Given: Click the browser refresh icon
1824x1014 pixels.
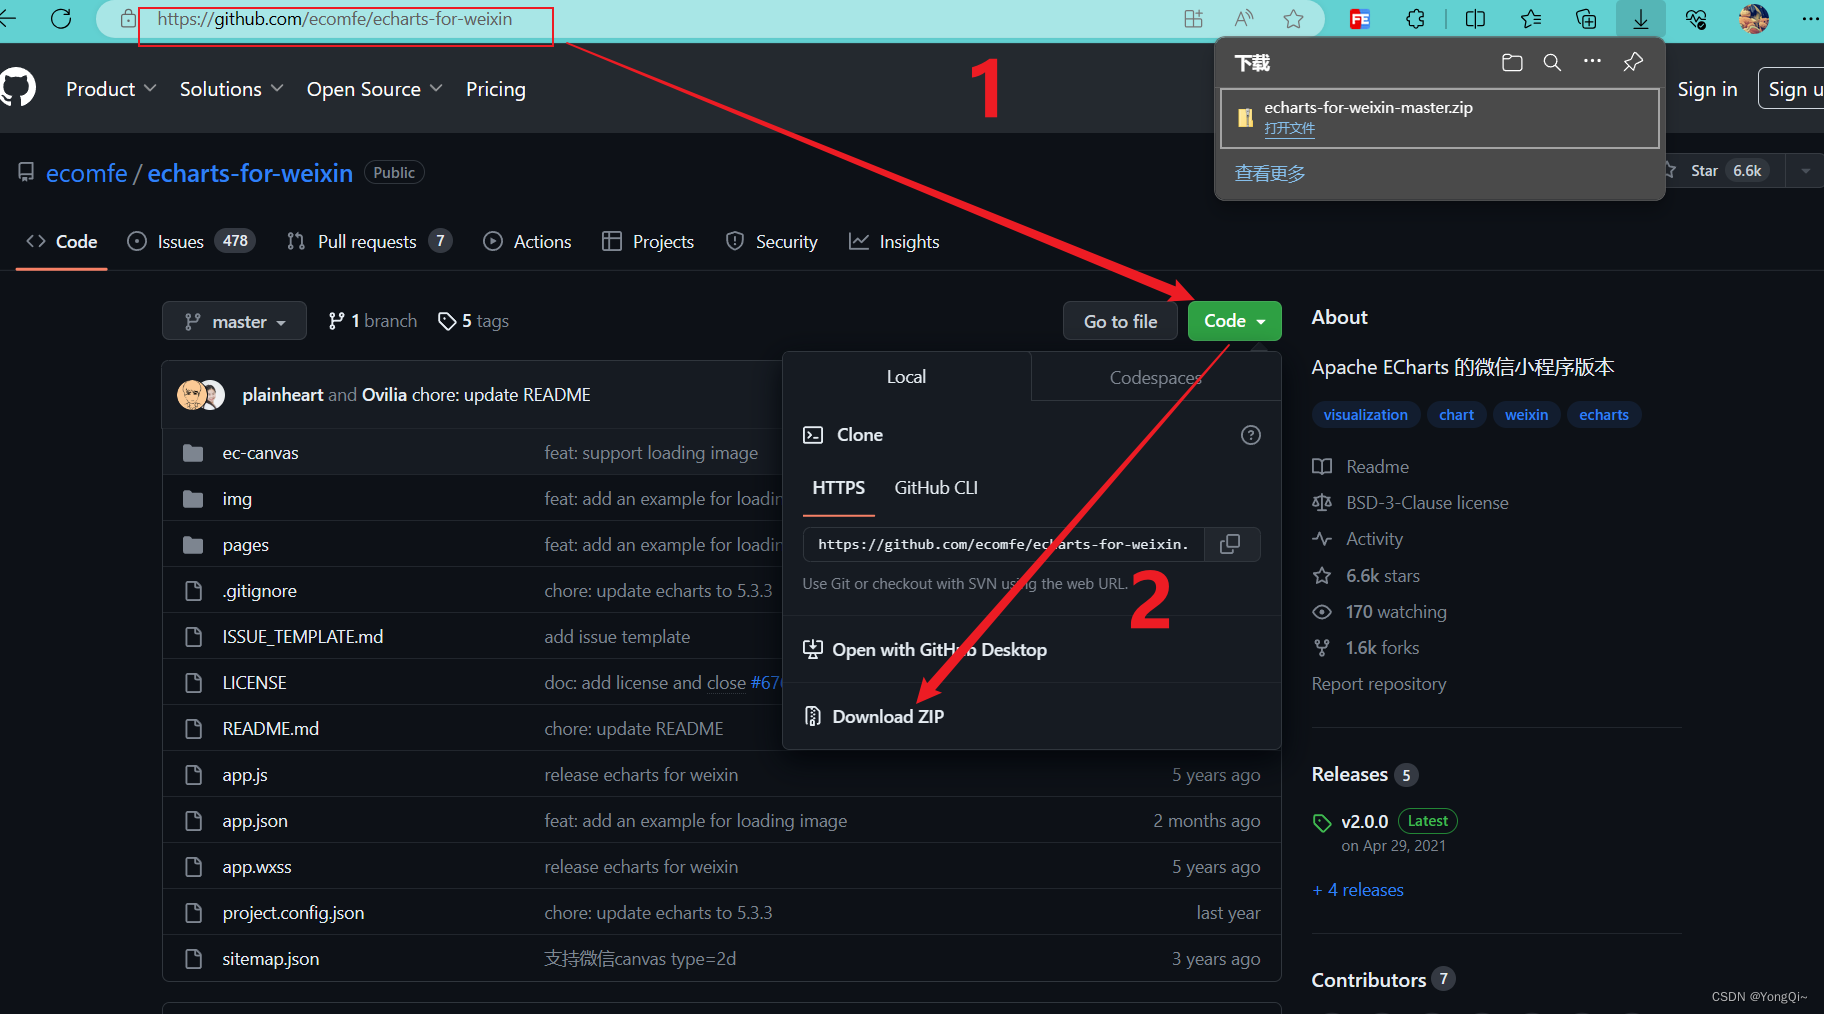Looking at the screenshot, I should click(61, 19).
